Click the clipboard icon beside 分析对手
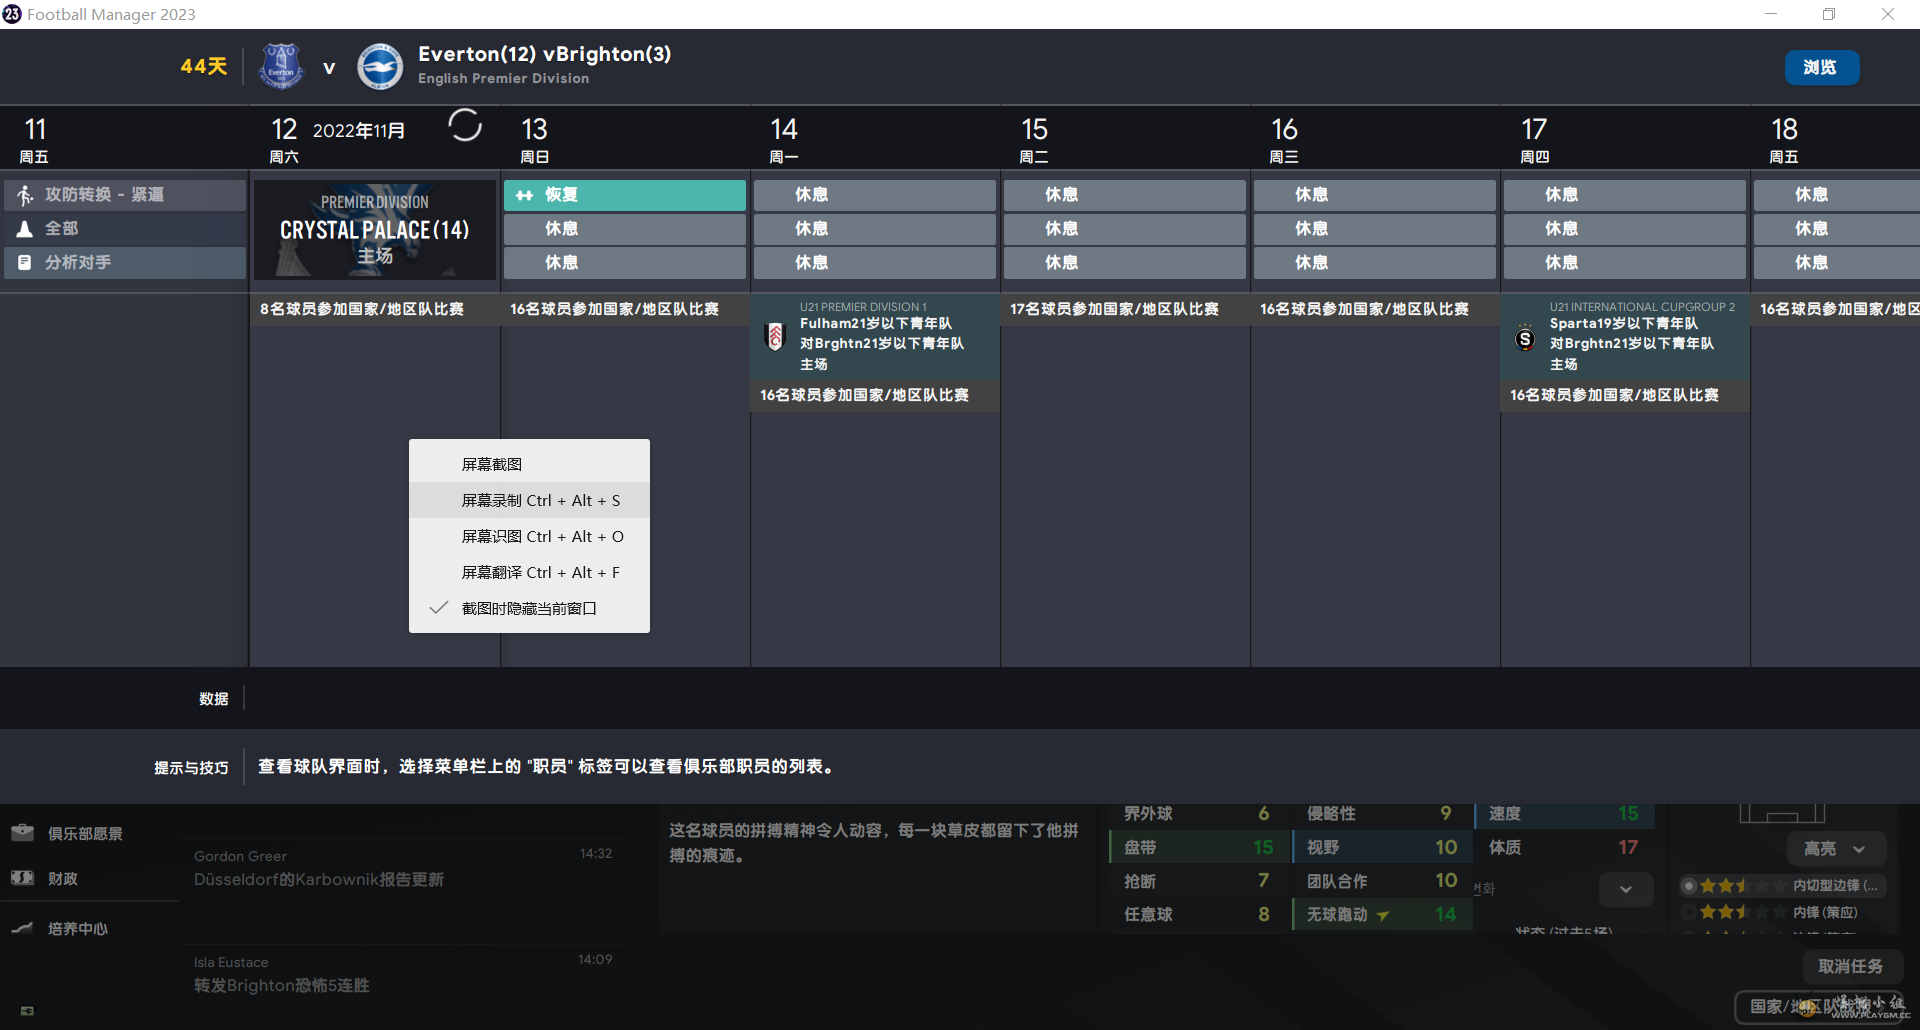1920x1030 pixels. [x=25, y=263]
